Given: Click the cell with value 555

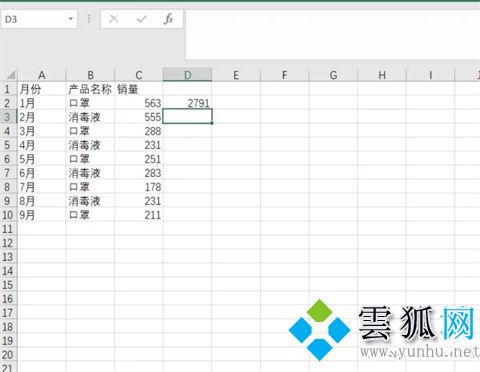Looking at the screenshot, I should click(139, 117).
